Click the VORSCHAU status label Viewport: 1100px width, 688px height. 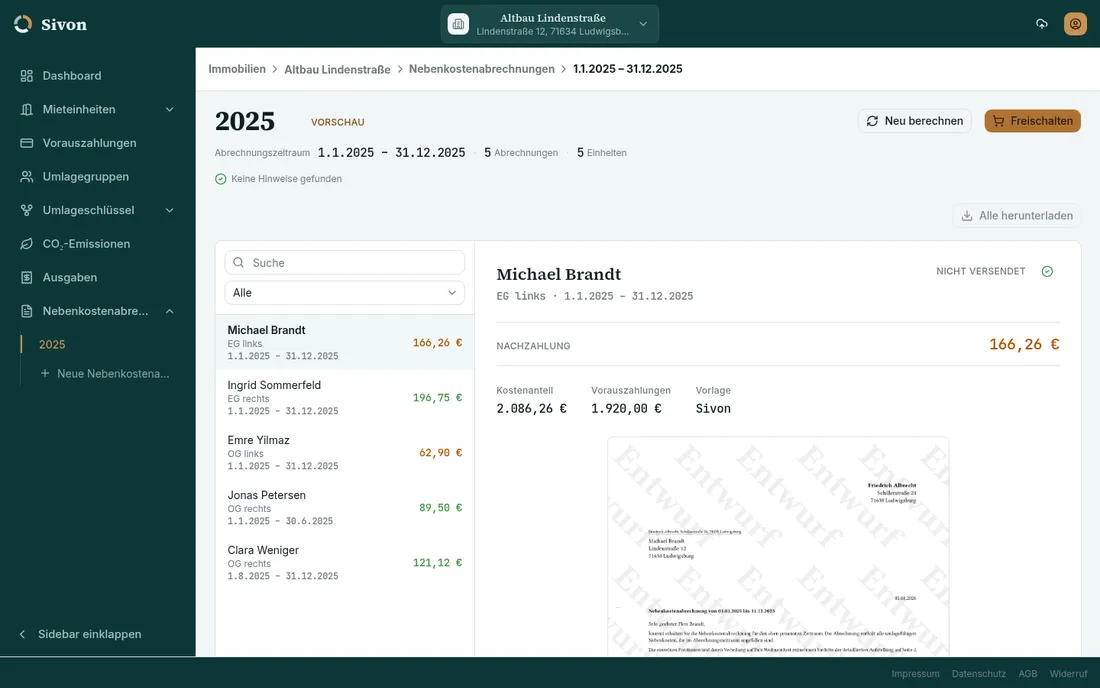[337, 122]
